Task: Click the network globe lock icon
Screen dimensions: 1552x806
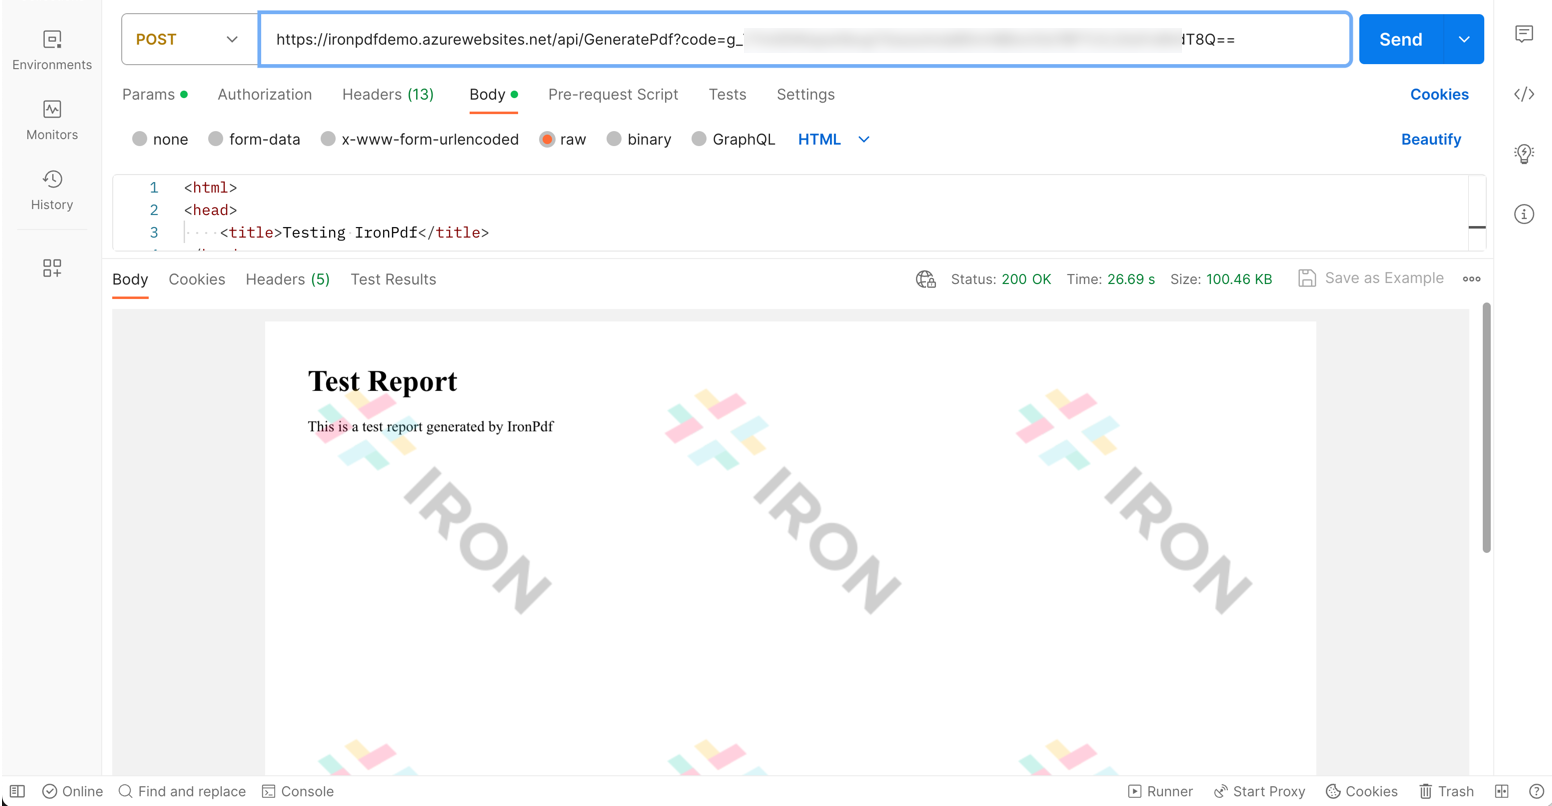Action: pyautogui.click(x=926, y=279)
